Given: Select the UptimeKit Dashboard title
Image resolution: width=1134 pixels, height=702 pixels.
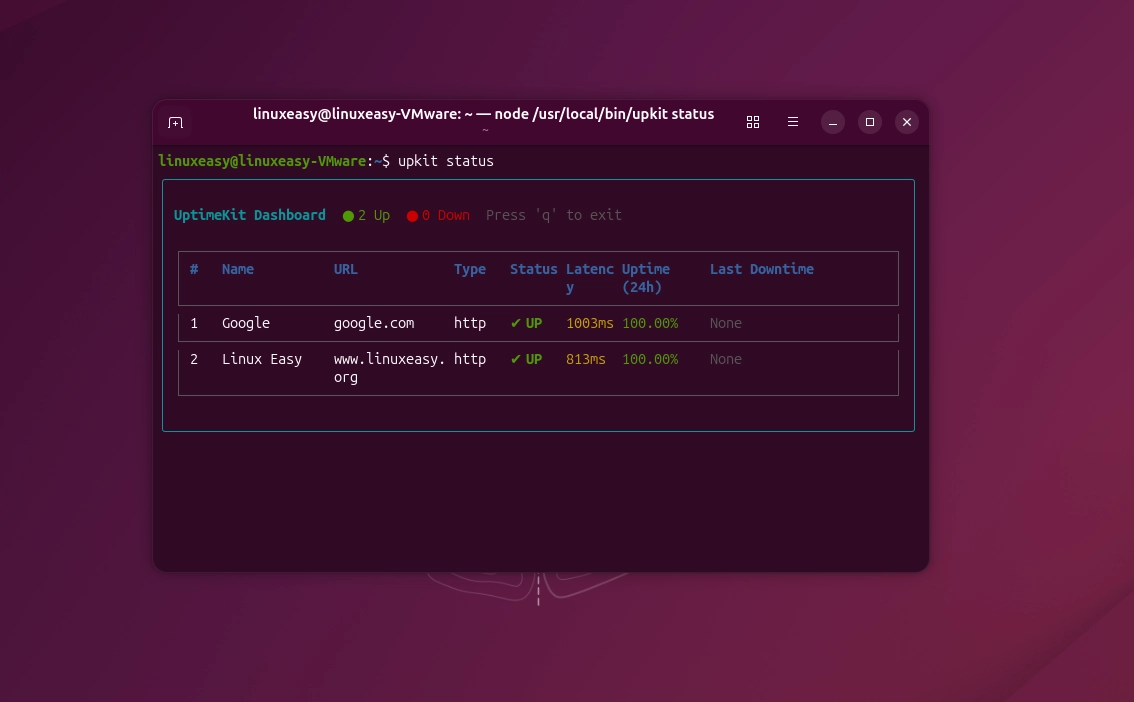Looking at the screenshot, I should pyautogui.click(x=249, y=215).
